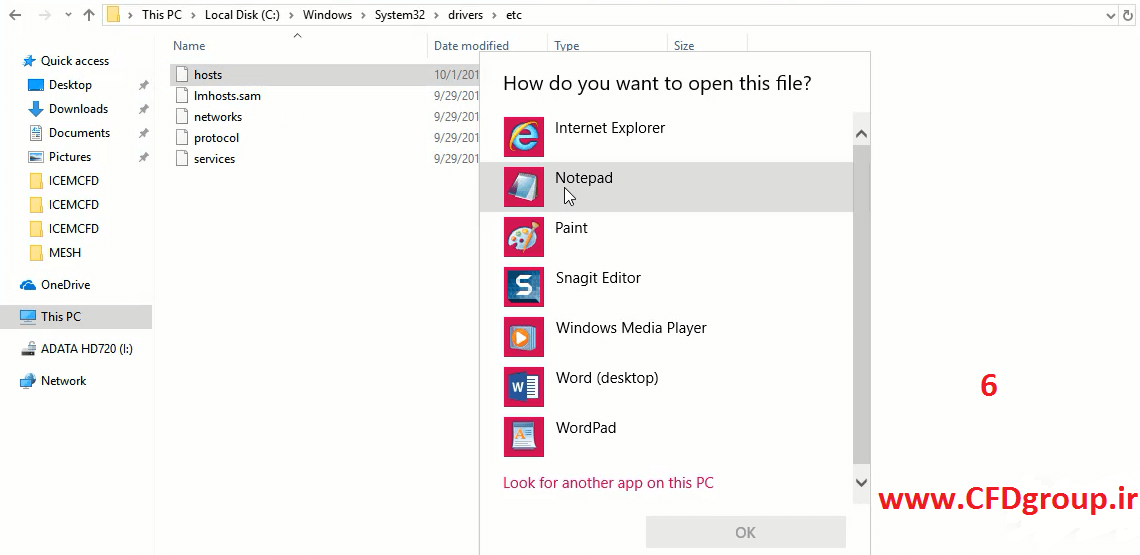Sort files by Date modified column
Screen dimensions: 1140x555
471,45
